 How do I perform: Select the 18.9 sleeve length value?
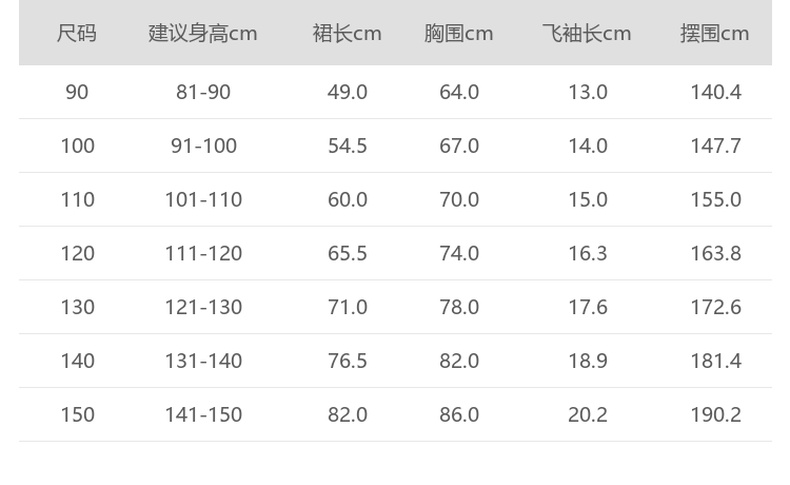tap(587, 361)
